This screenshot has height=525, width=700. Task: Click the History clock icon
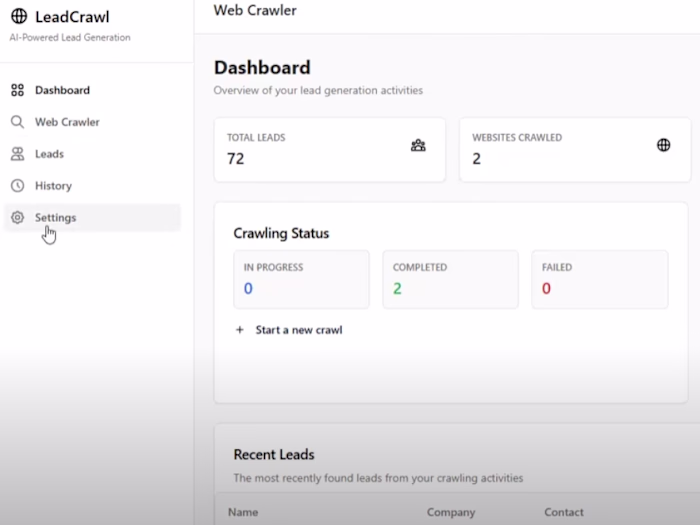coord(17,186)
